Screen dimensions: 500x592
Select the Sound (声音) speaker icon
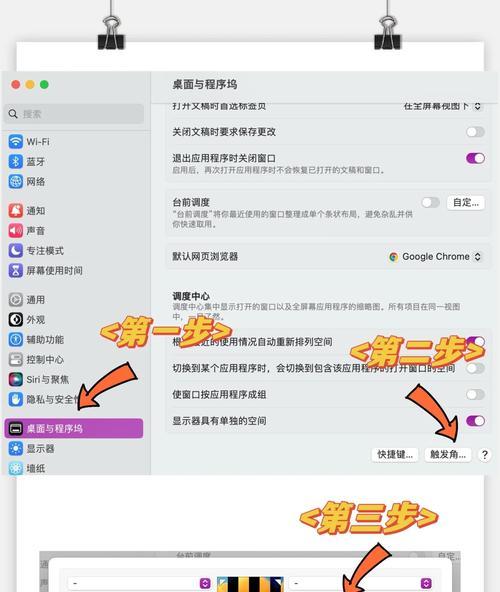[15, 230]
